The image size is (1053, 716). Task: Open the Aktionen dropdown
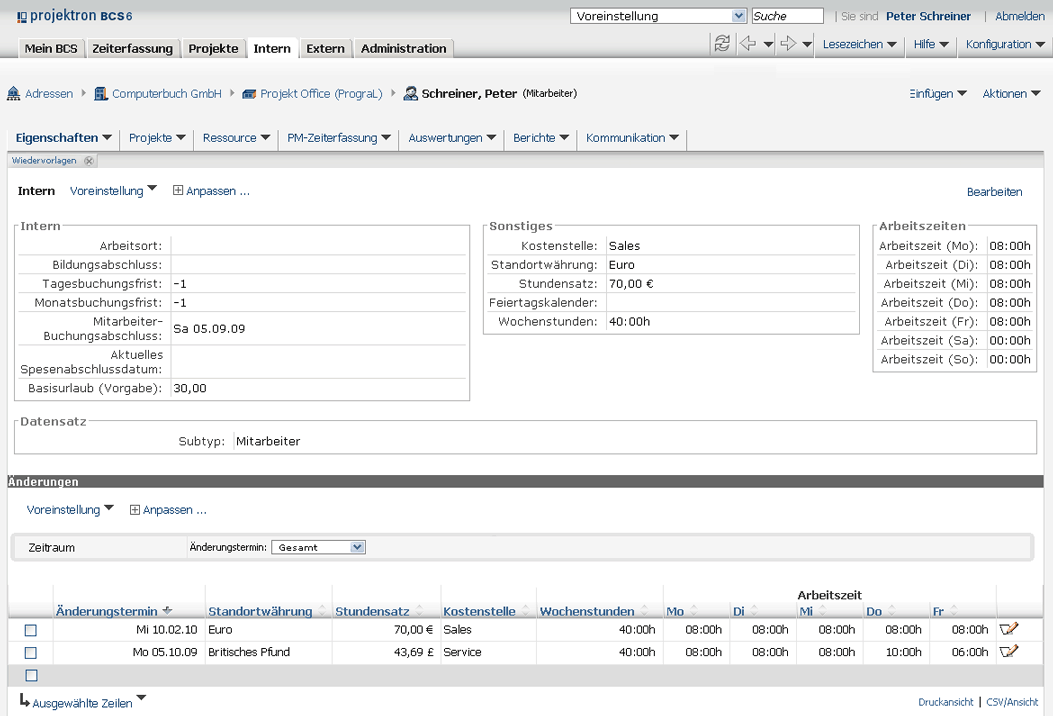tap(1011, 93)
